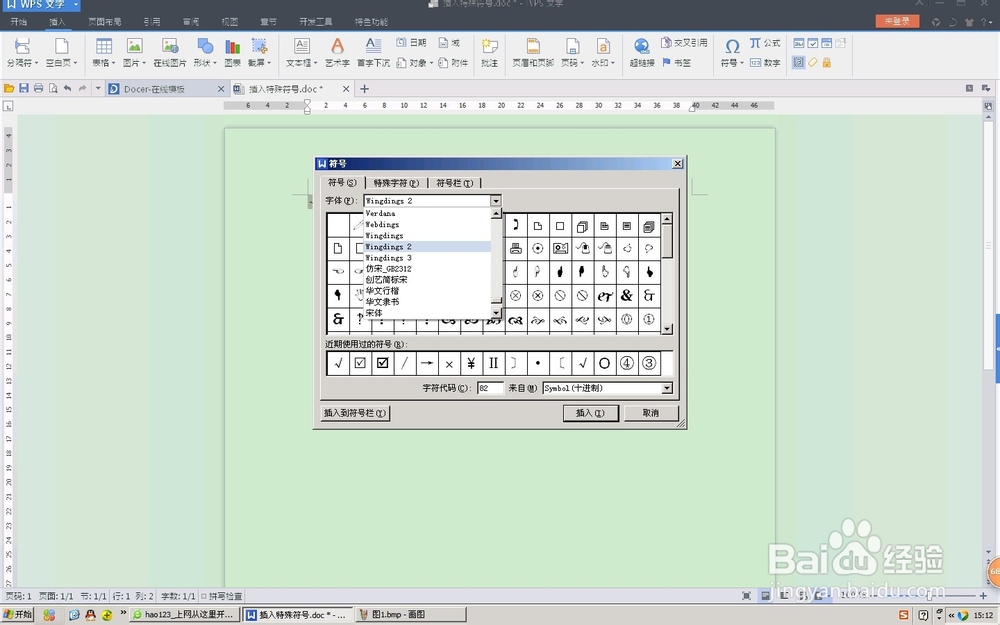
Task: Insert a 文本框 text box
Action: [301, 52]
